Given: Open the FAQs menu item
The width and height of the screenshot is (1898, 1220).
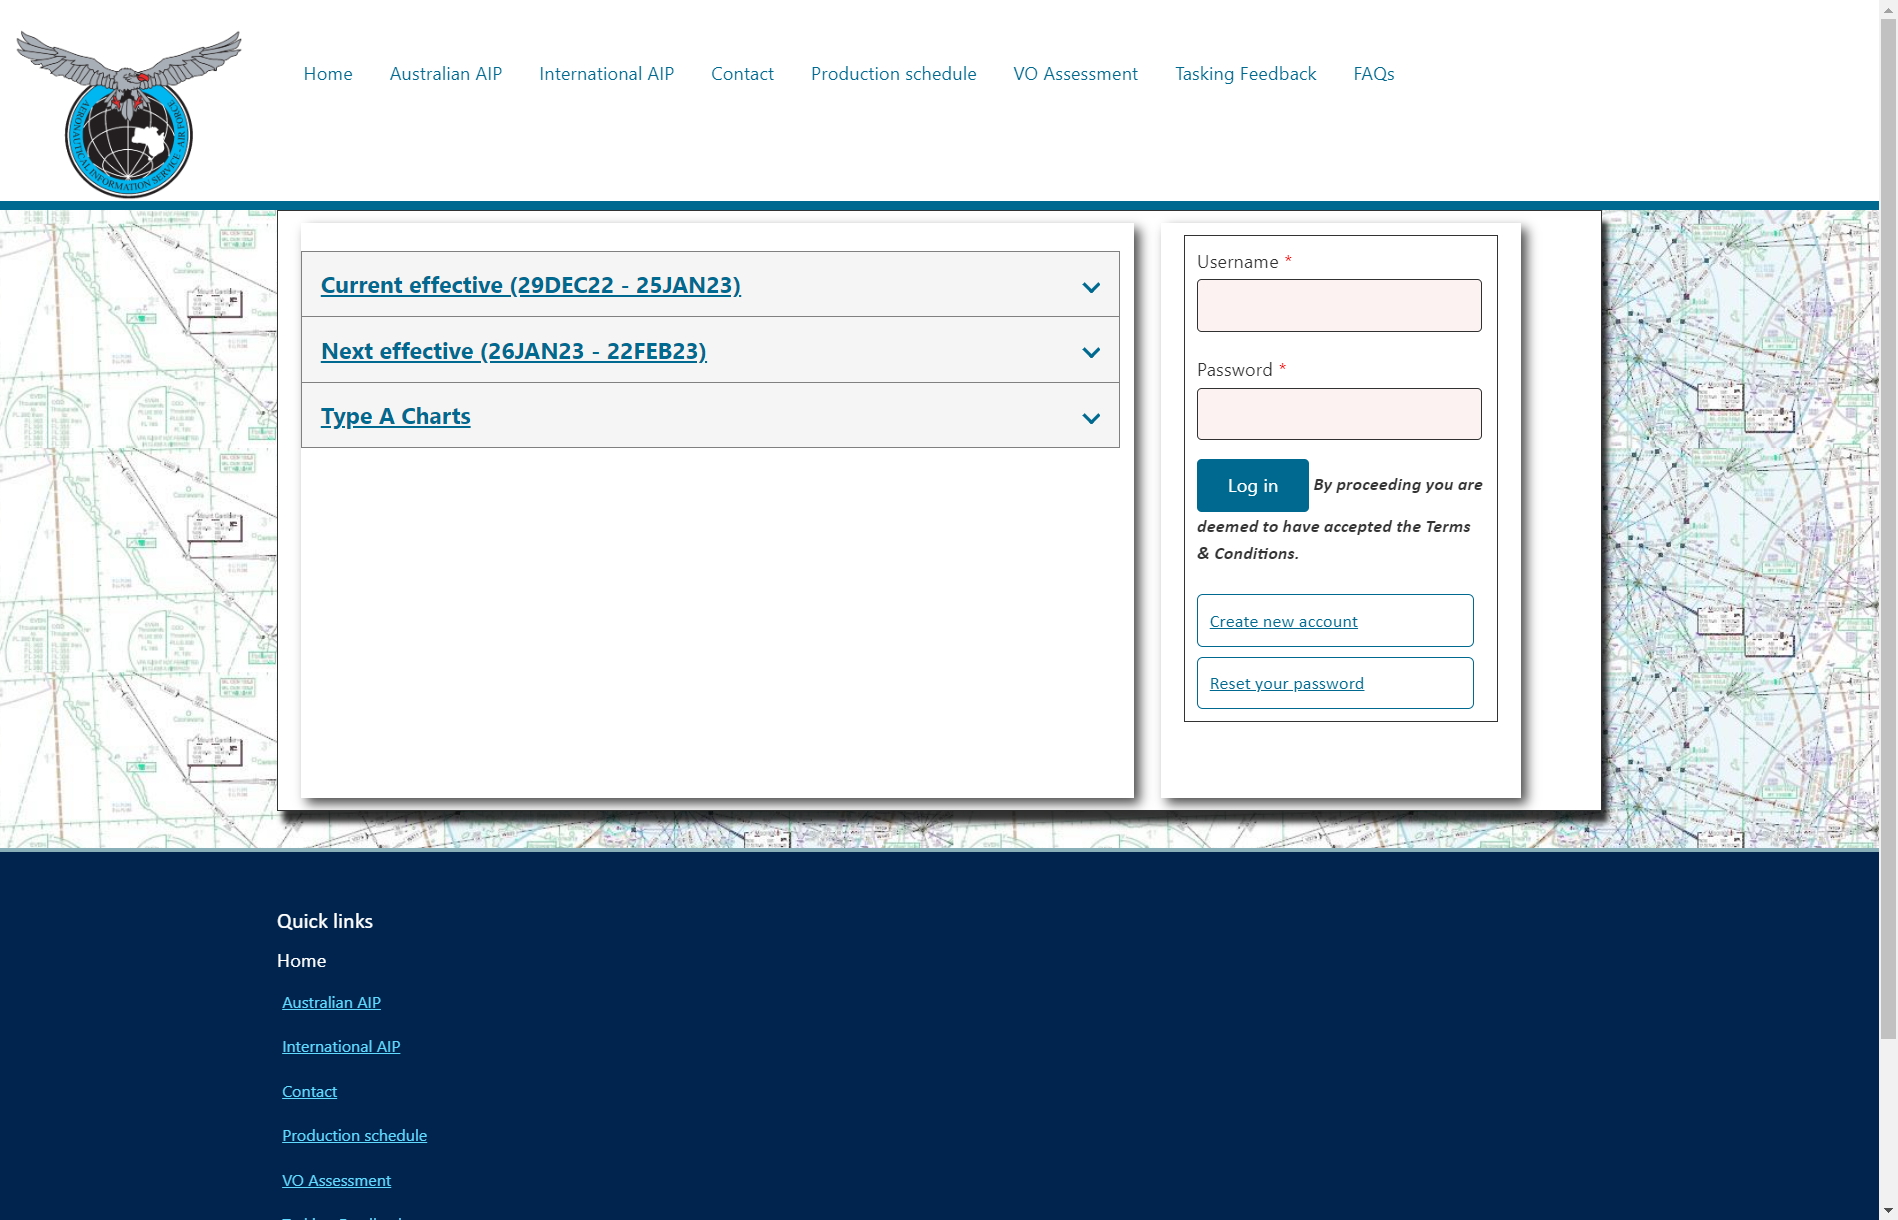Looking at the screenshot, I should [1373, 74].
